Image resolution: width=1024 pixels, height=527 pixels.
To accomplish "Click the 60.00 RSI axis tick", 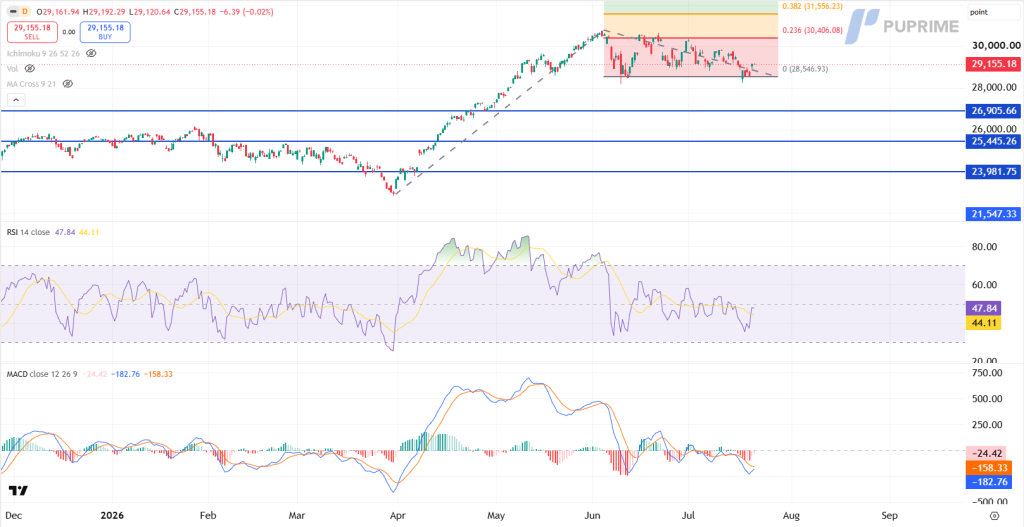I will coord(983,285).
